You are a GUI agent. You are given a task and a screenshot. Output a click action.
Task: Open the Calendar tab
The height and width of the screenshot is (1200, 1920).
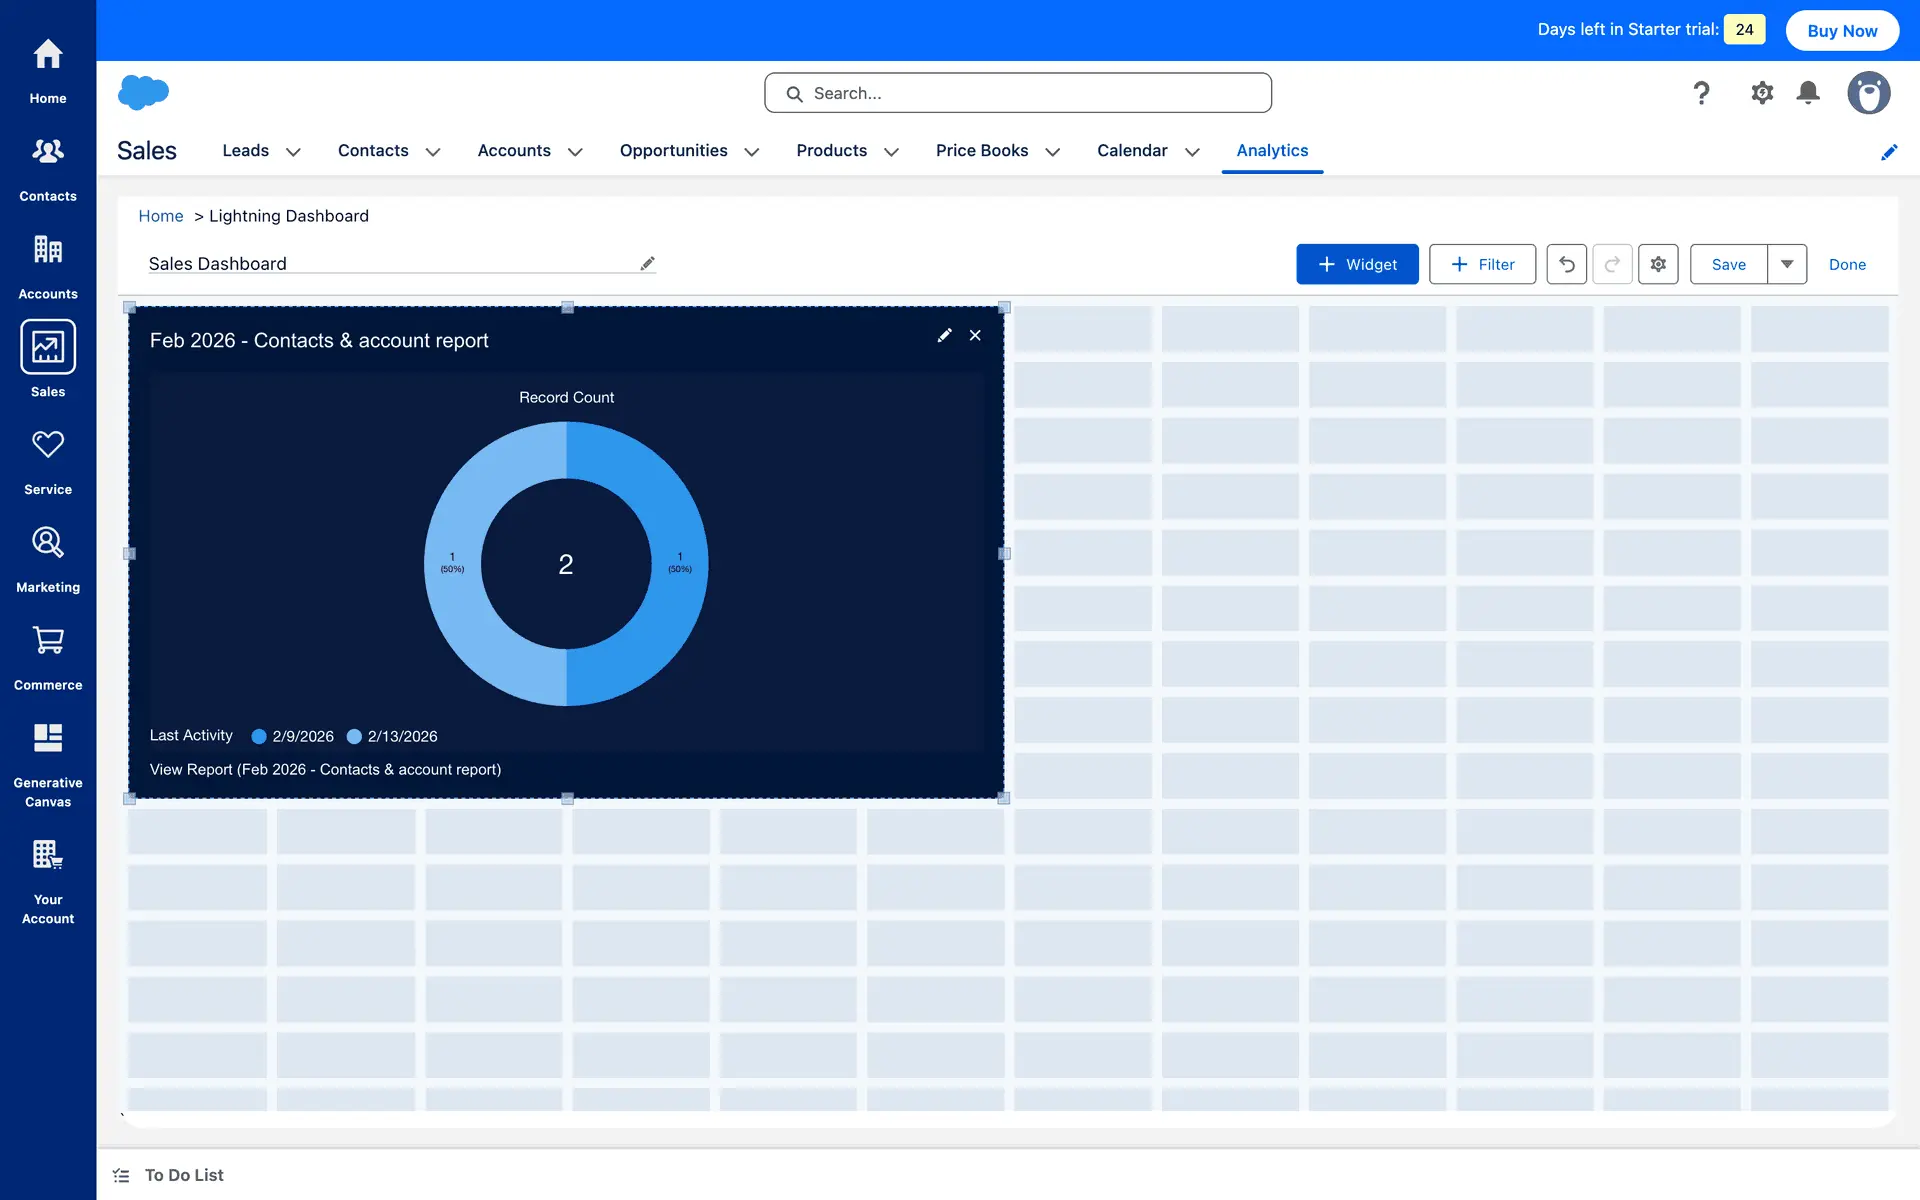coord(1132,150)
